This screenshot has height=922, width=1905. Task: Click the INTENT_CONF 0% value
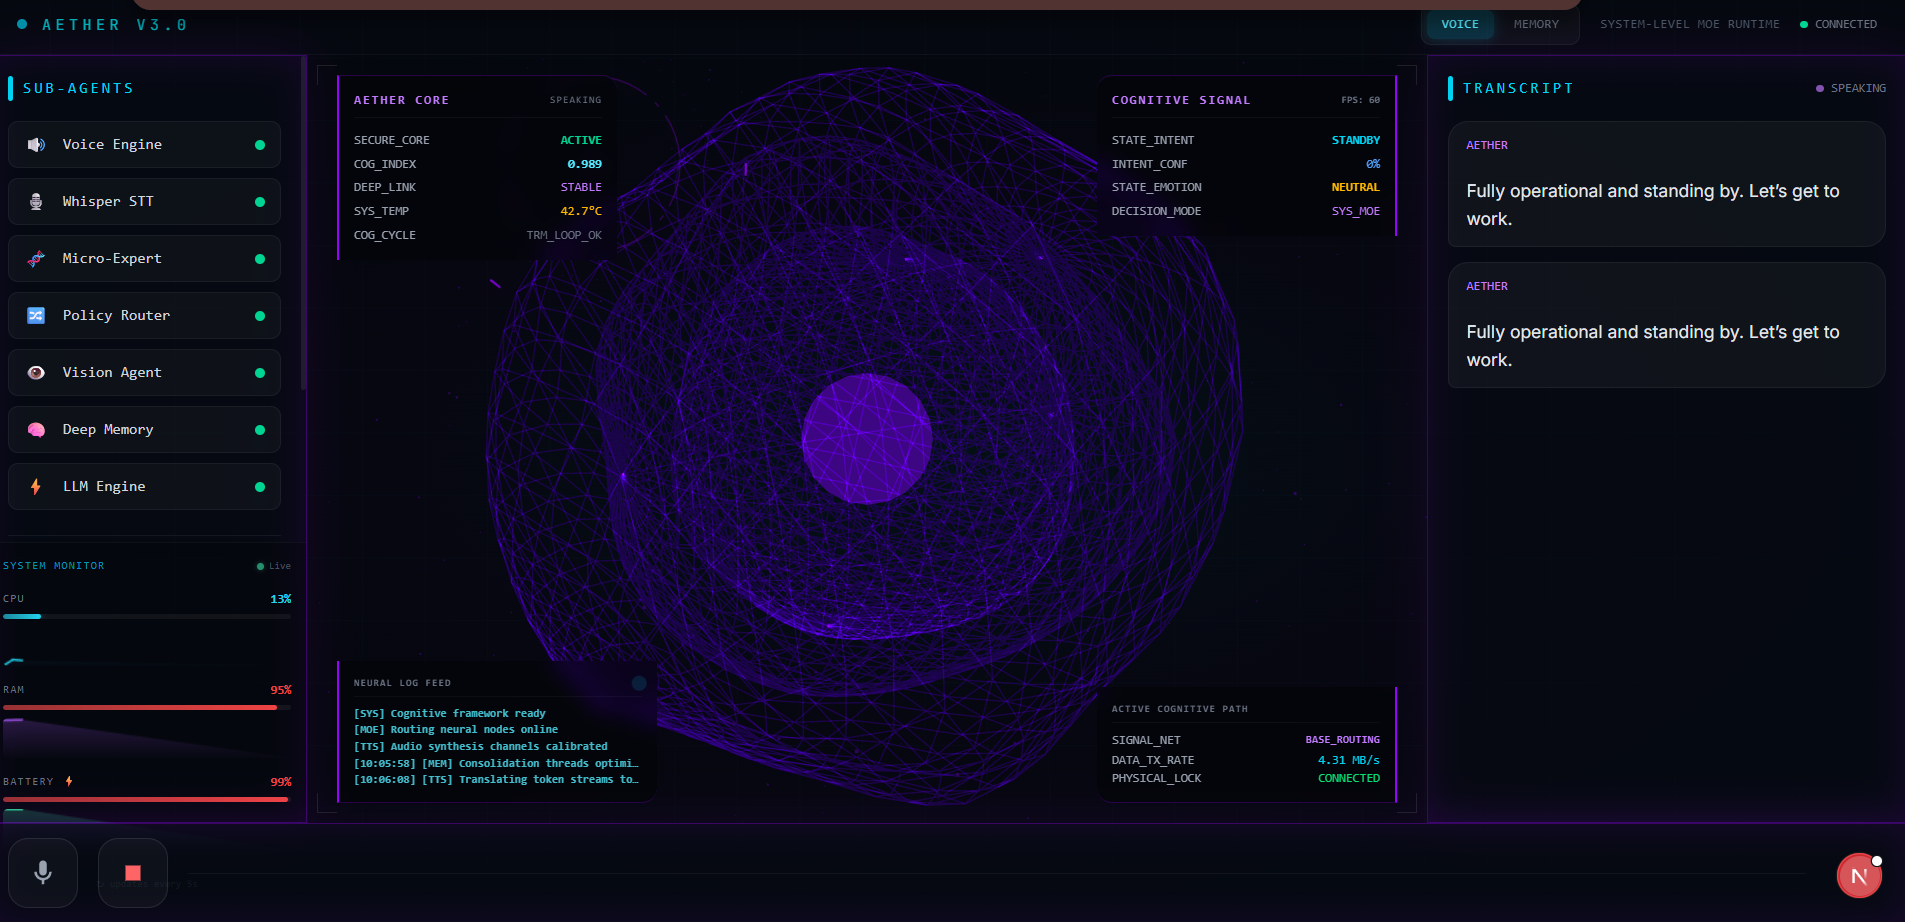[x=1373, y=164]
